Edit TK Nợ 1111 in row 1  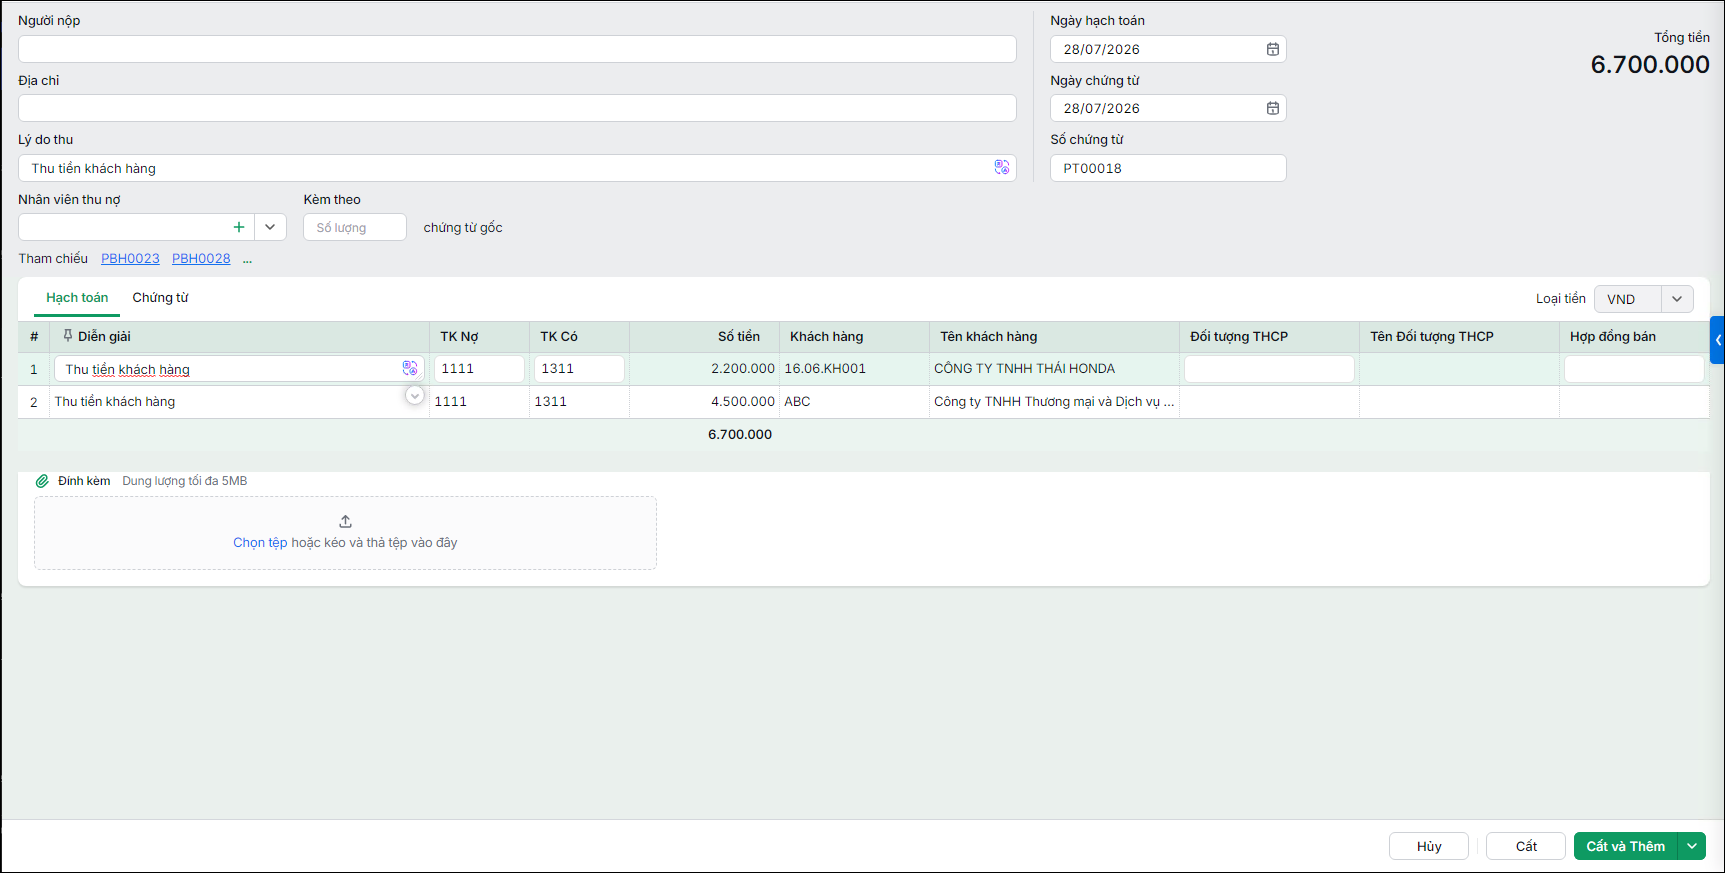[x=479, y=369]
